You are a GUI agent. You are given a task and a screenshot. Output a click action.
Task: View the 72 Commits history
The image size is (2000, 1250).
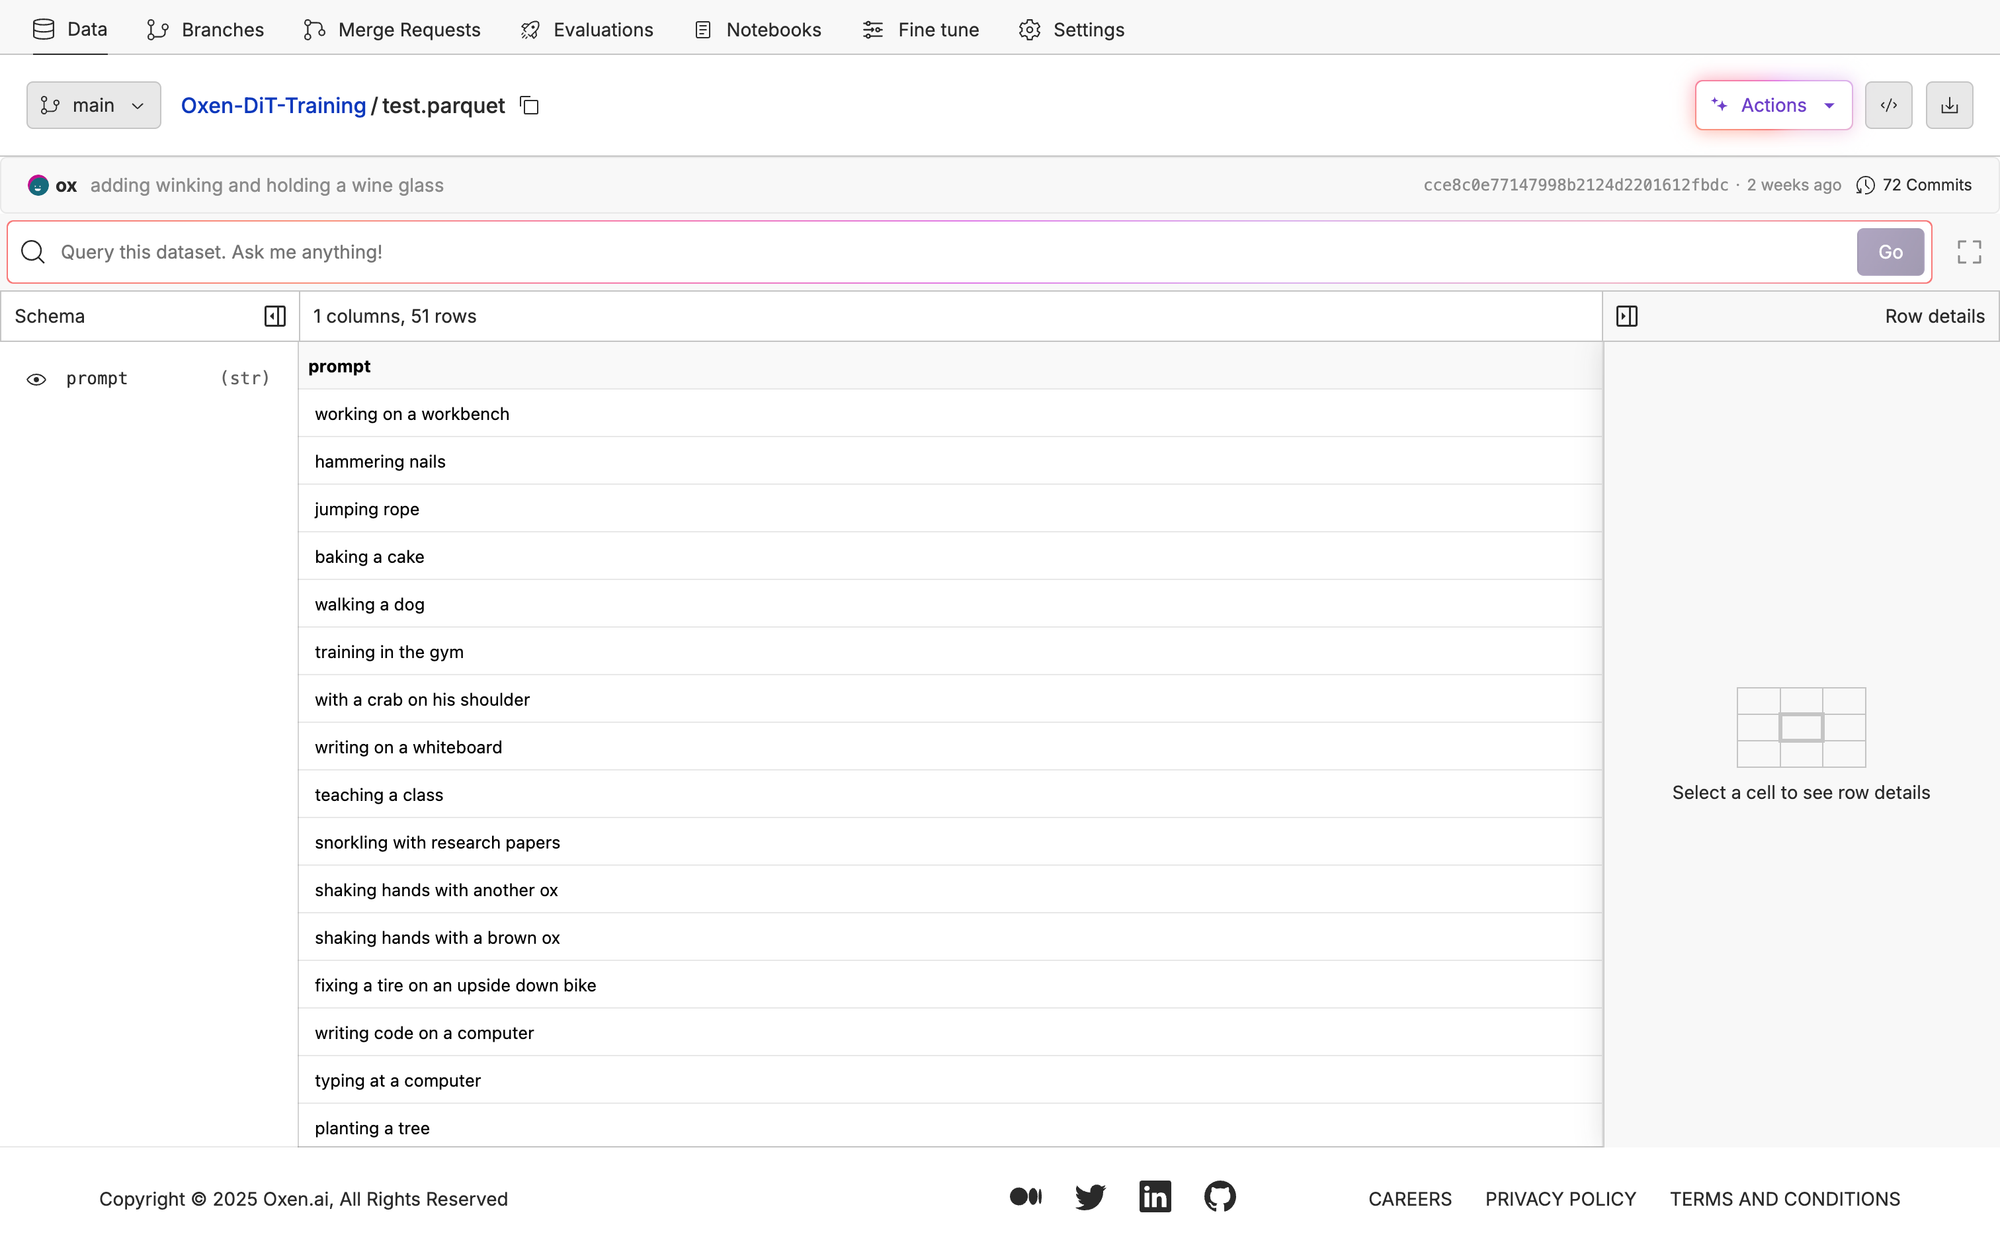(x=1914, y=185)
